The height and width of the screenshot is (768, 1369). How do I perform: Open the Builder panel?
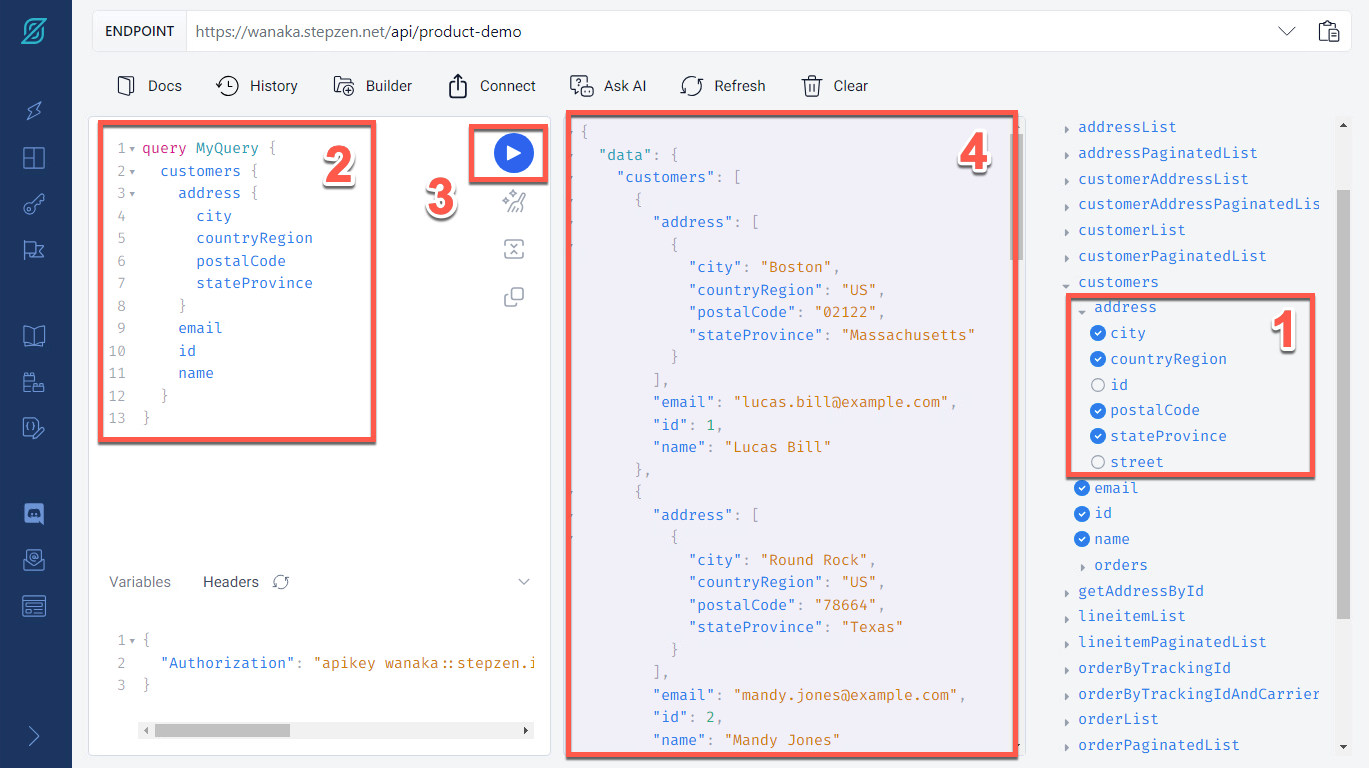(x=373, y=86)
